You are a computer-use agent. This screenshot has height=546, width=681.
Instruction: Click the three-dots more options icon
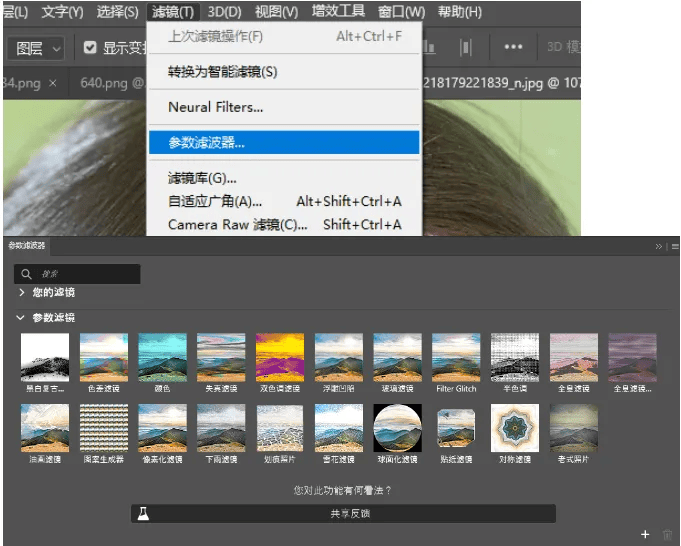click(x=513, y=46)
